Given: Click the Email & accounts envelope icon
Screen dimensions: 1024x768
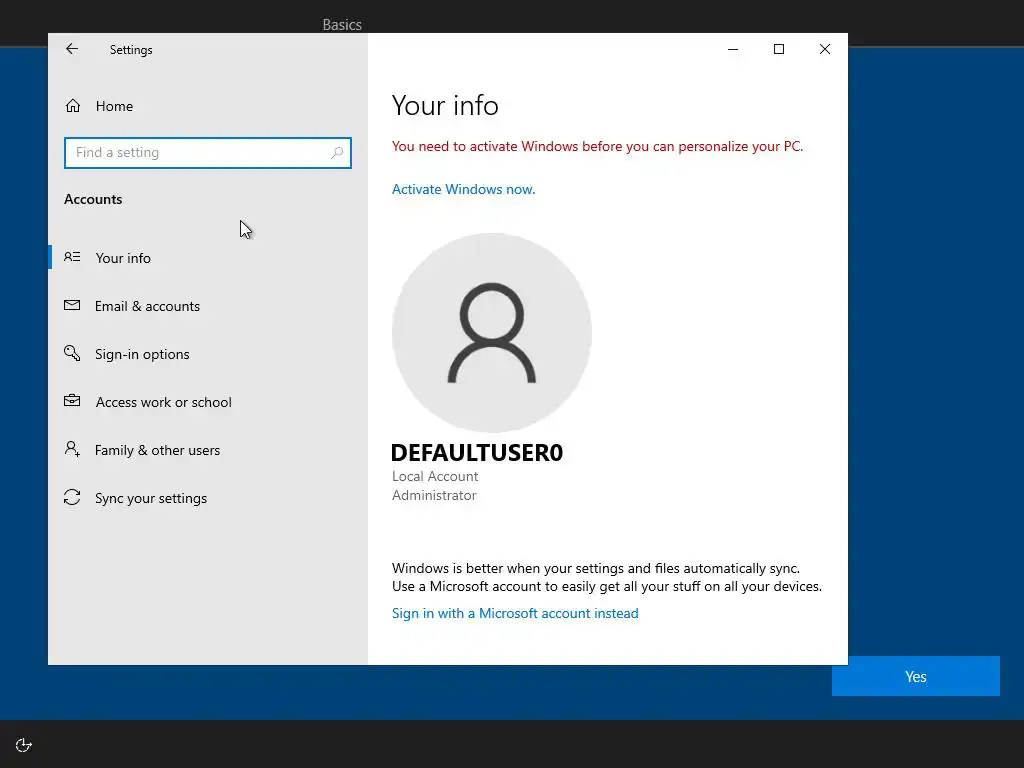Looking at the screenshot, I should click(72, 305).
